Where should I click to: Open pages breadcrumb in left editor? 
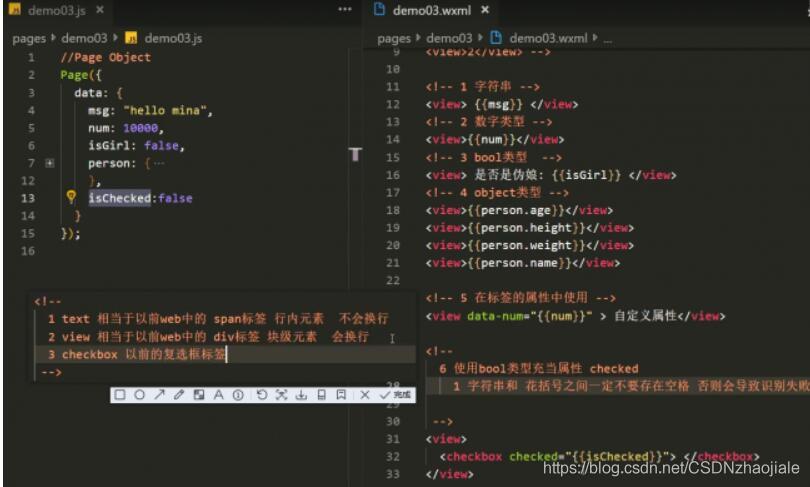tap(29, 38)
